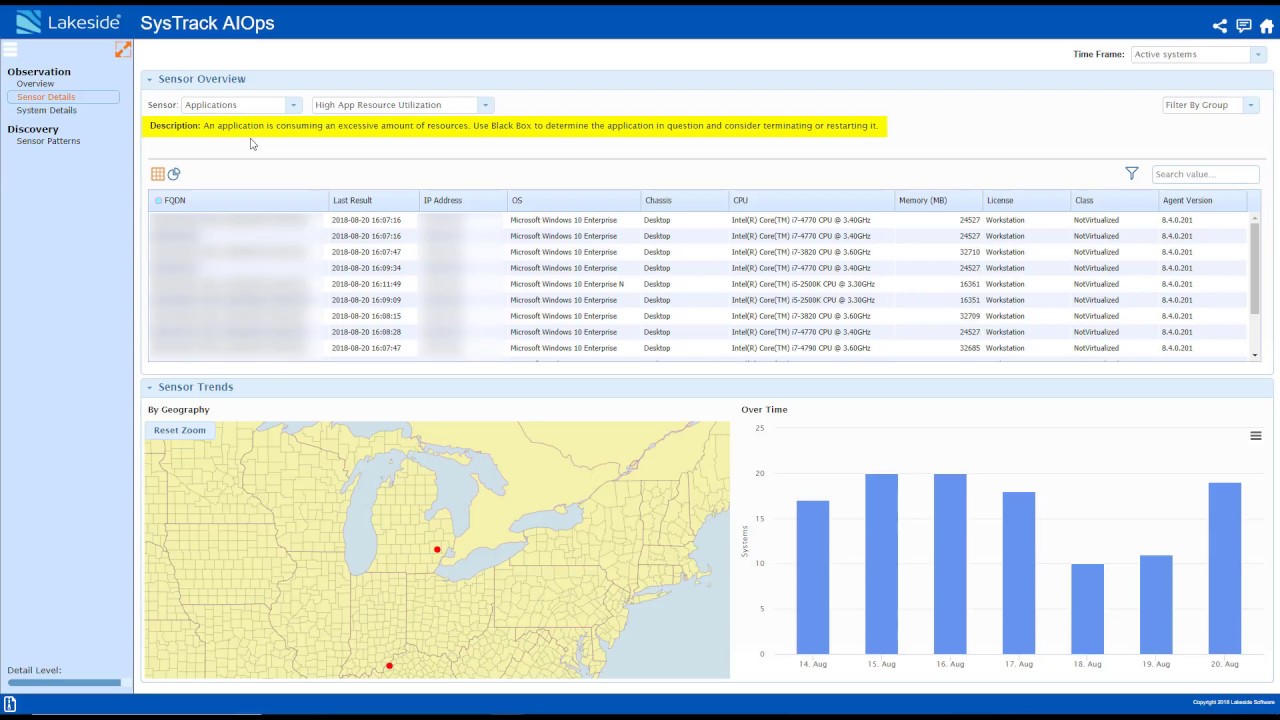Open Sensor Patterns under Discovery
This screenshot has width=1280, height=720.
point(48,141)
